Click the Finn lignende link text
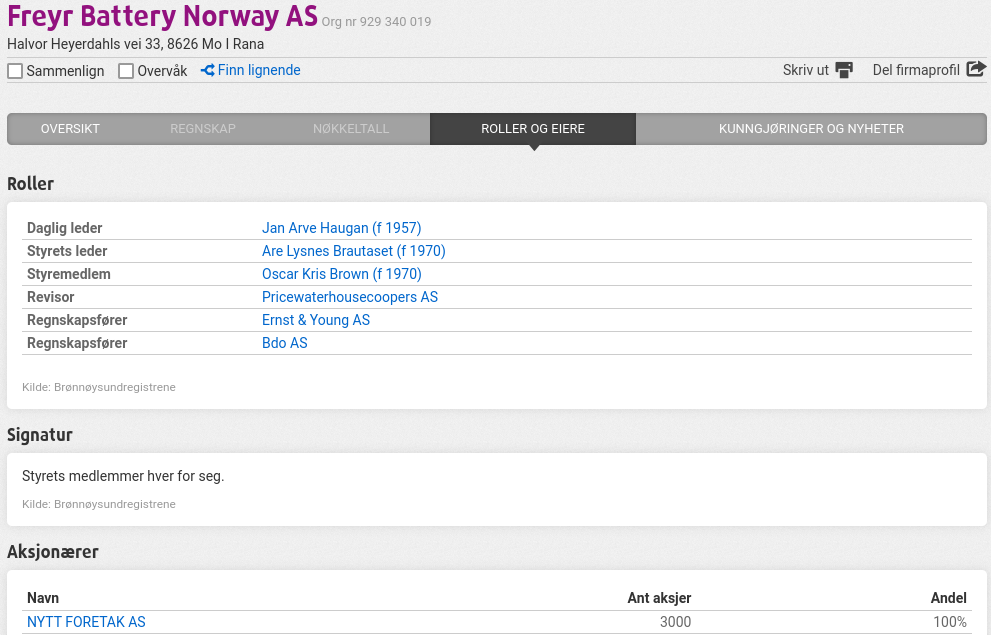This screenshot has width=991, height=635. coord(259,71)
